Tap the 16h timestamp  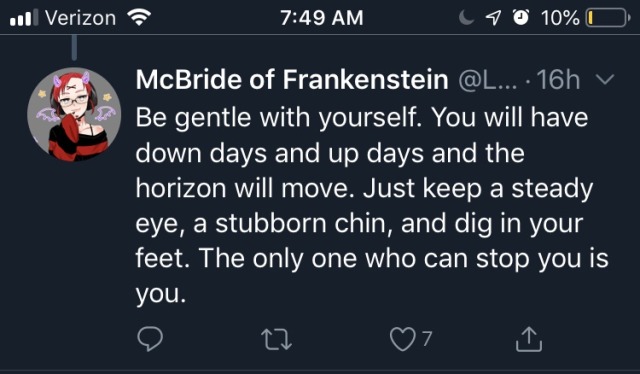558,79
